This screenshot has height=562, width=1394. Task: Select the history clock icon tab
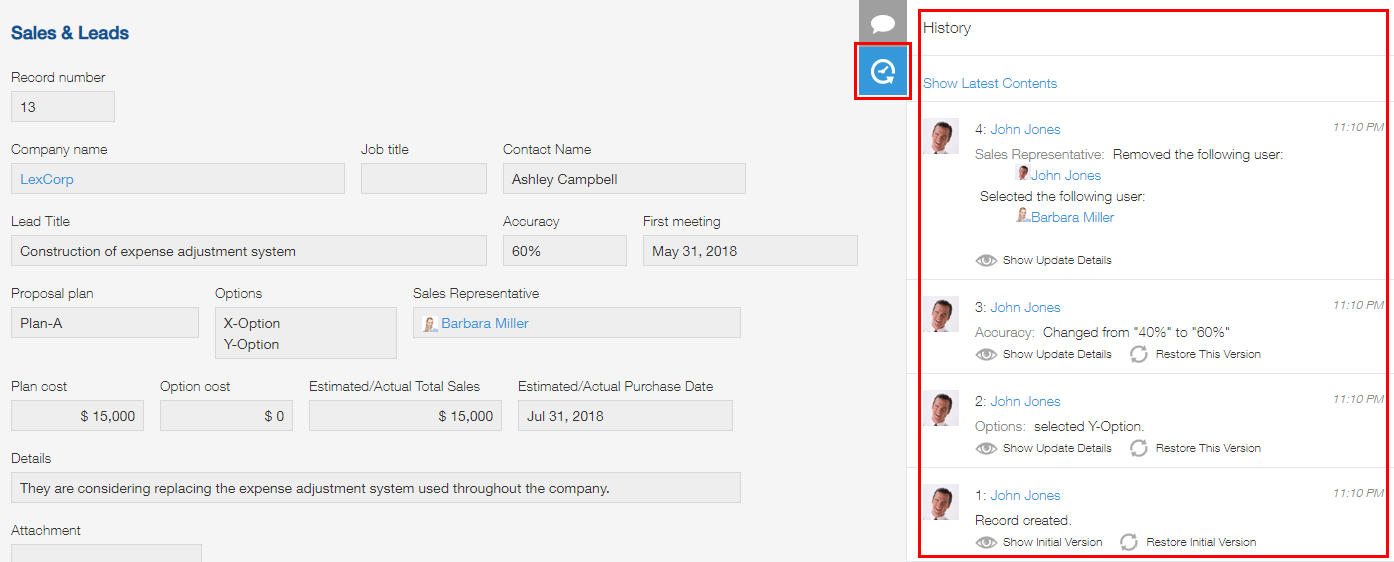[882, 71]
